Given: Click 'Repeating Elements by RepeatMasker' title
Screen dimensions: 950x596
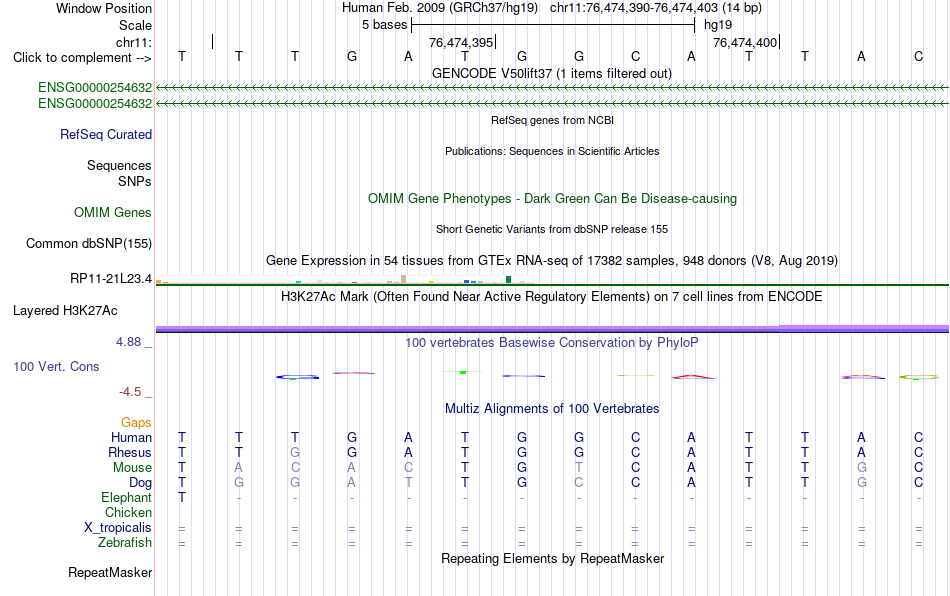Looking at the screenshot, I should tap(552, 558).
